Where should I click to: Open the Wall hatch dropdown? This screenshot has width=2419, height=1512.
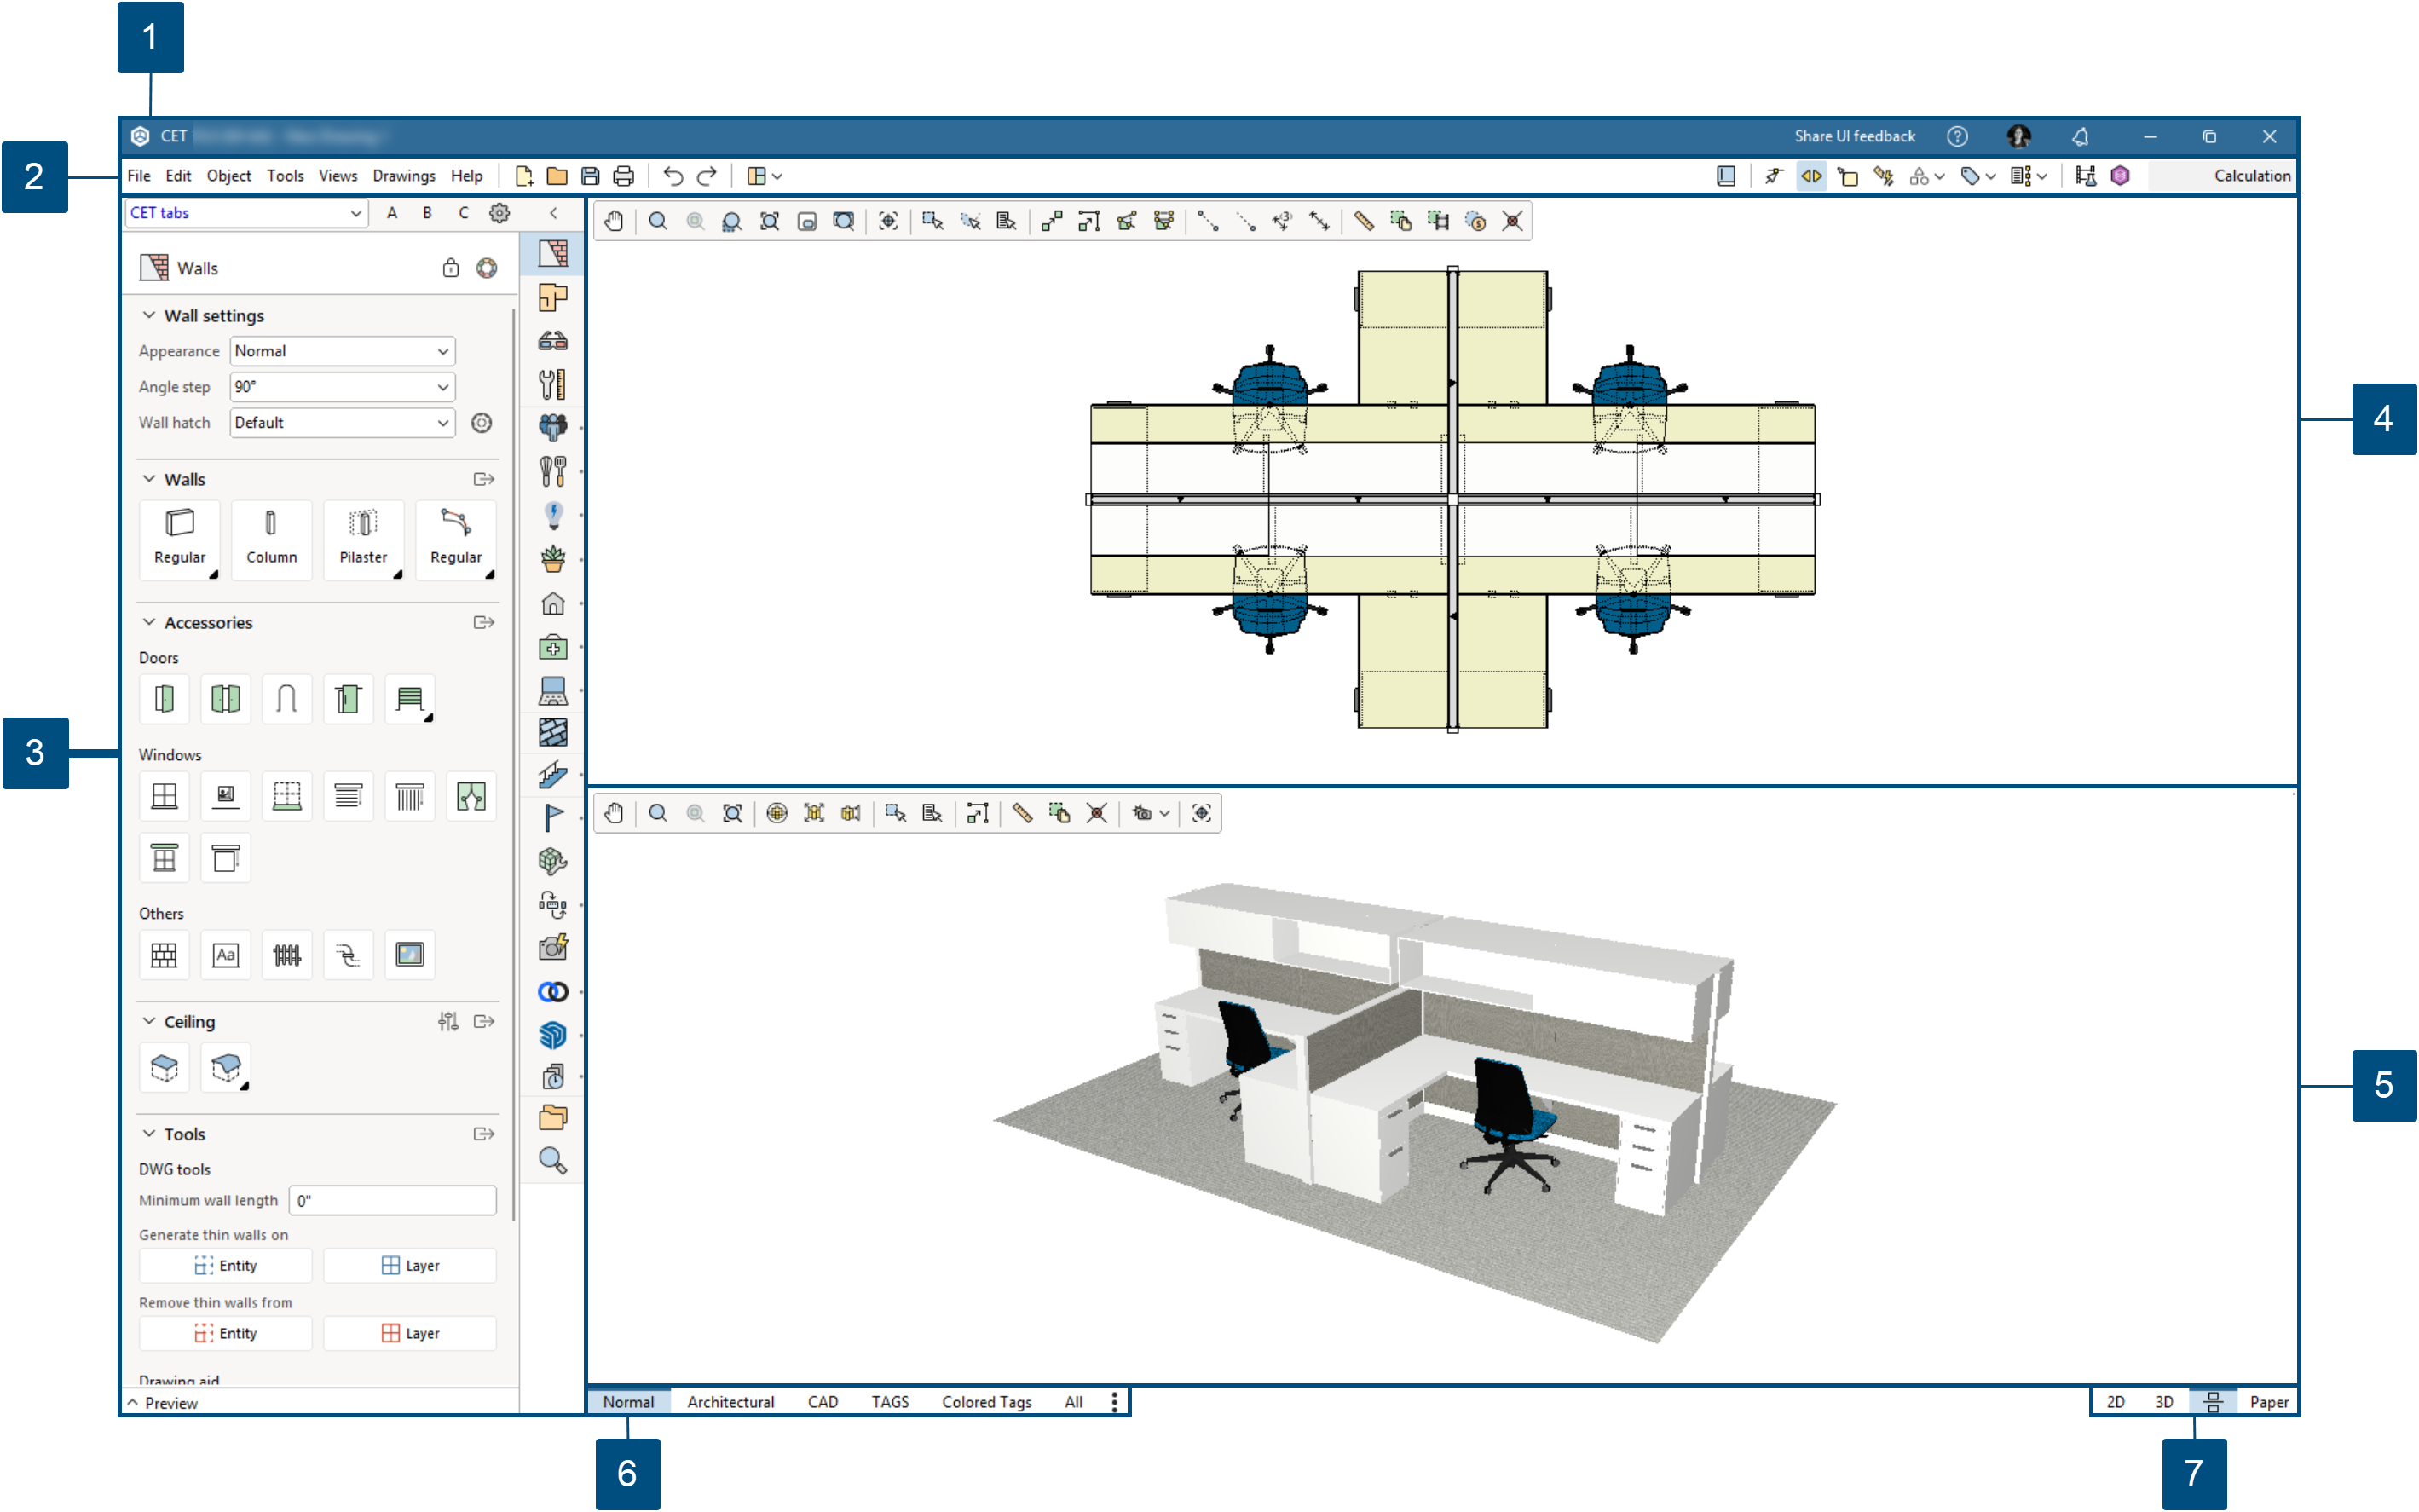pyautogui.click(x=342, y=422)
